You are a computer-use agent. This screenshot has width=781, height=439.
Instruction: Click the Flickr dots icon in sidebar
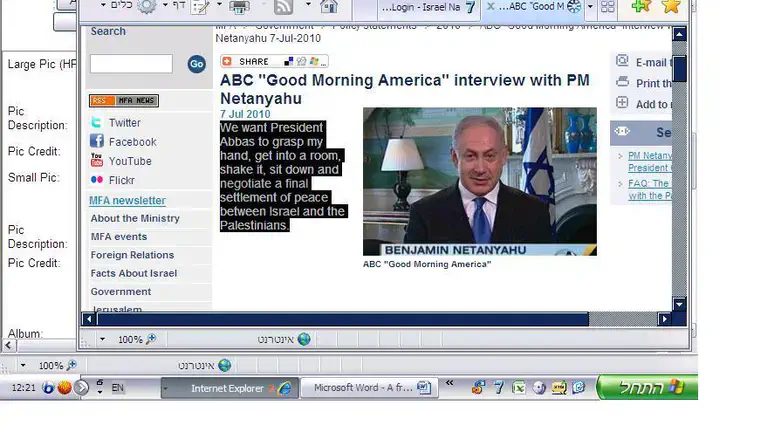(97, 180)
